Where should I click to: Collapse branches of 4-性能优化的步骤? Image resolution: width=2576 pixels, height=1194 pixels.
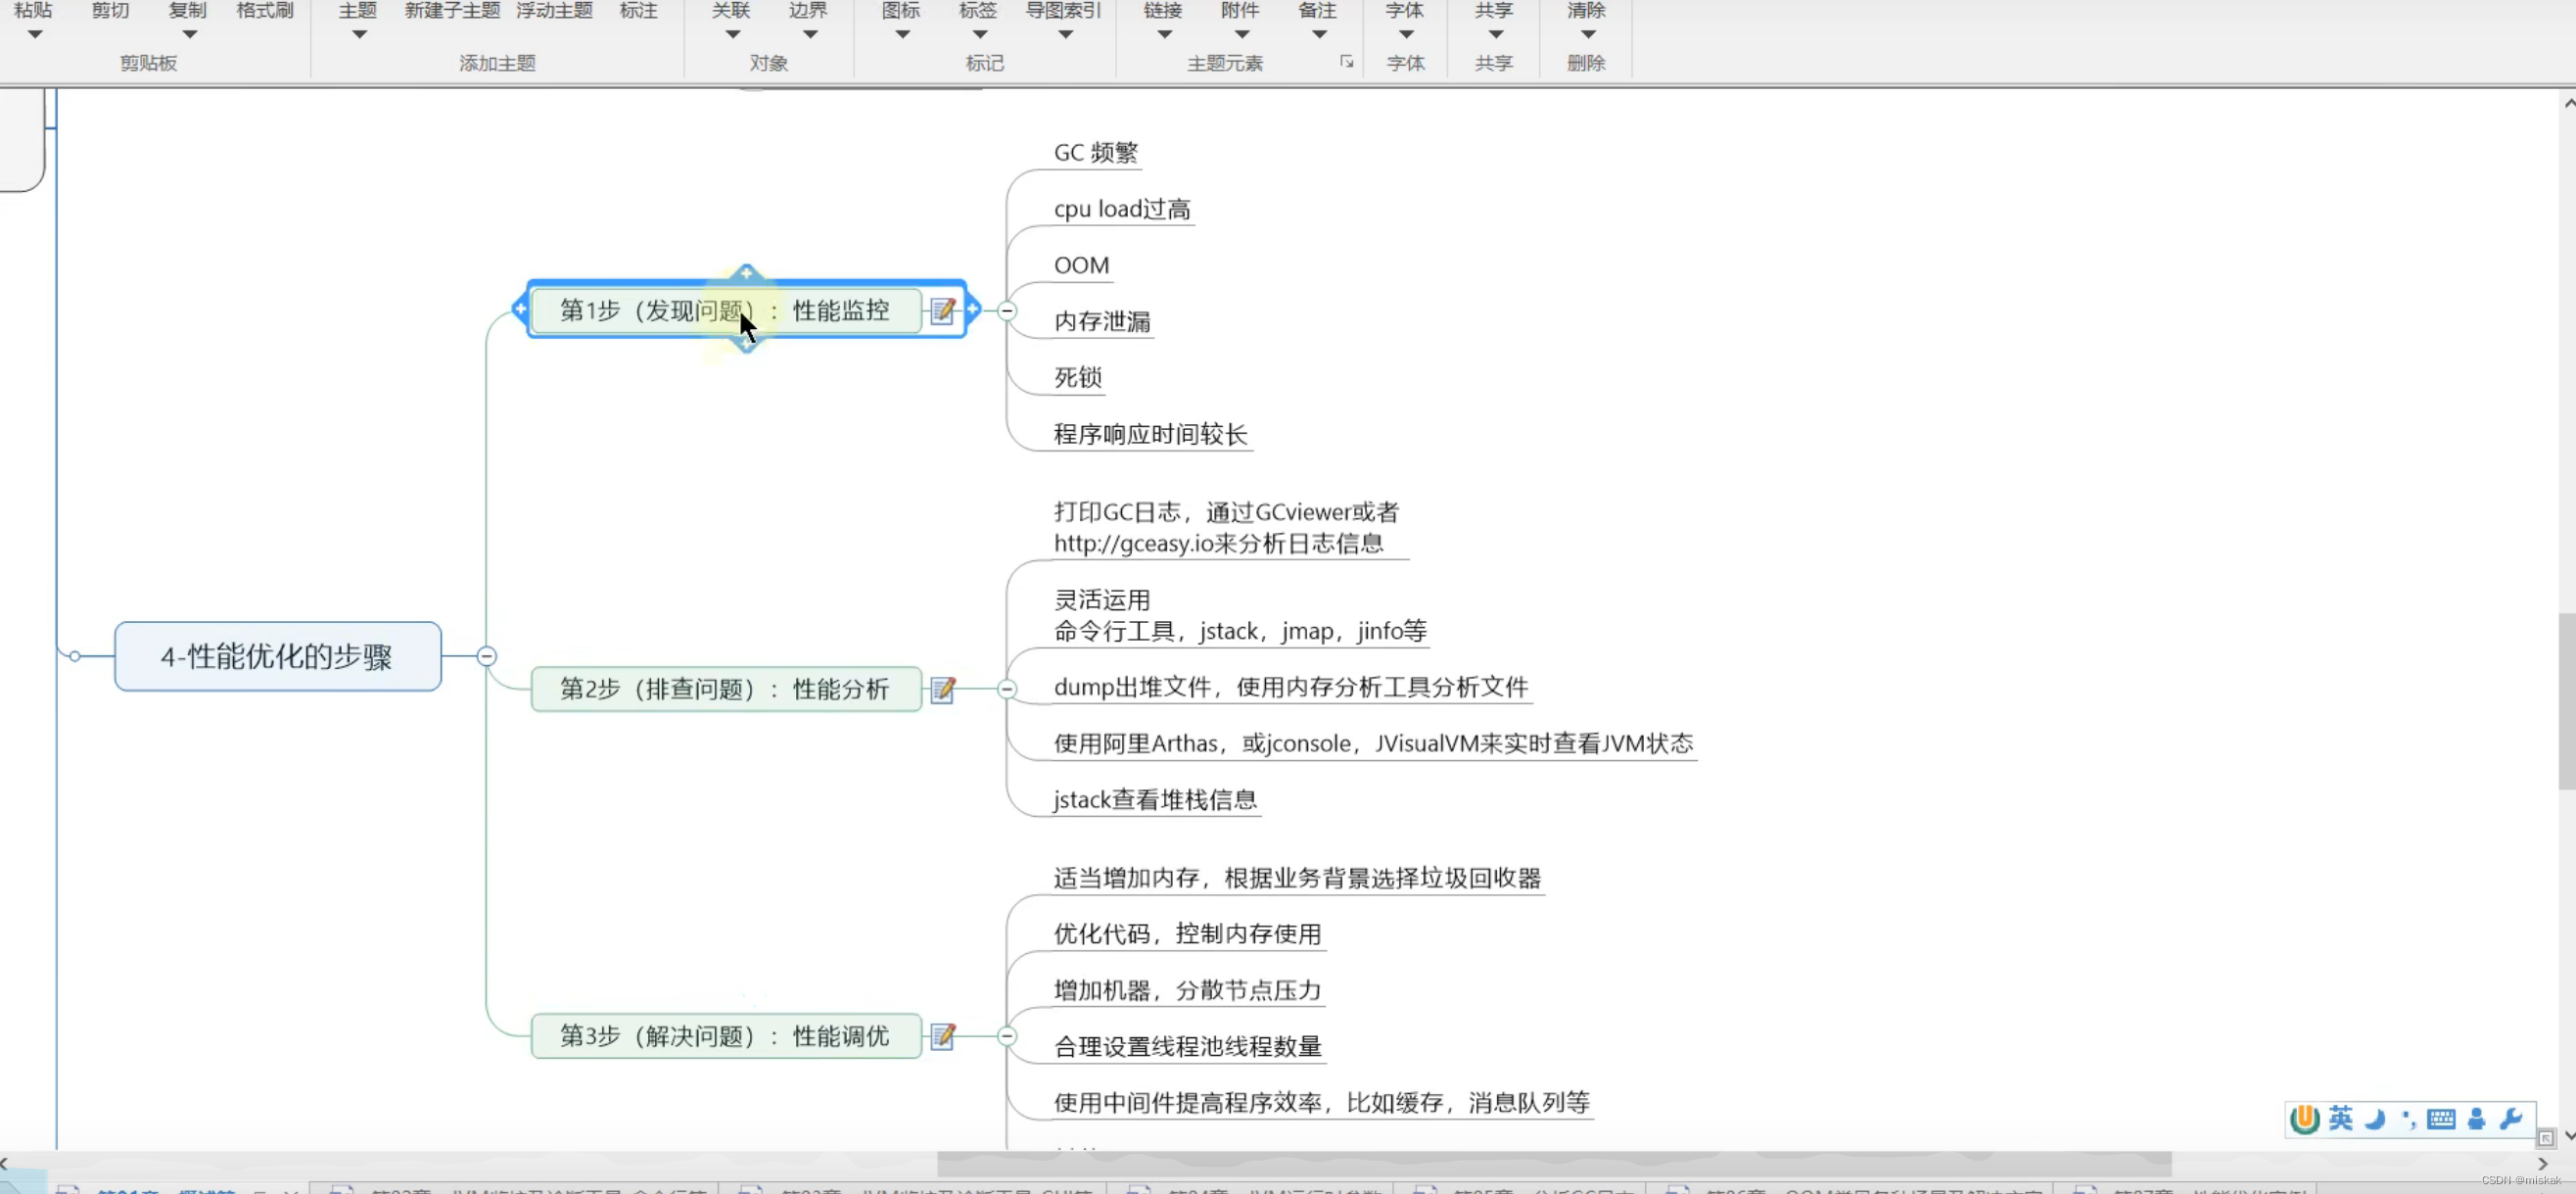(487, 656)
